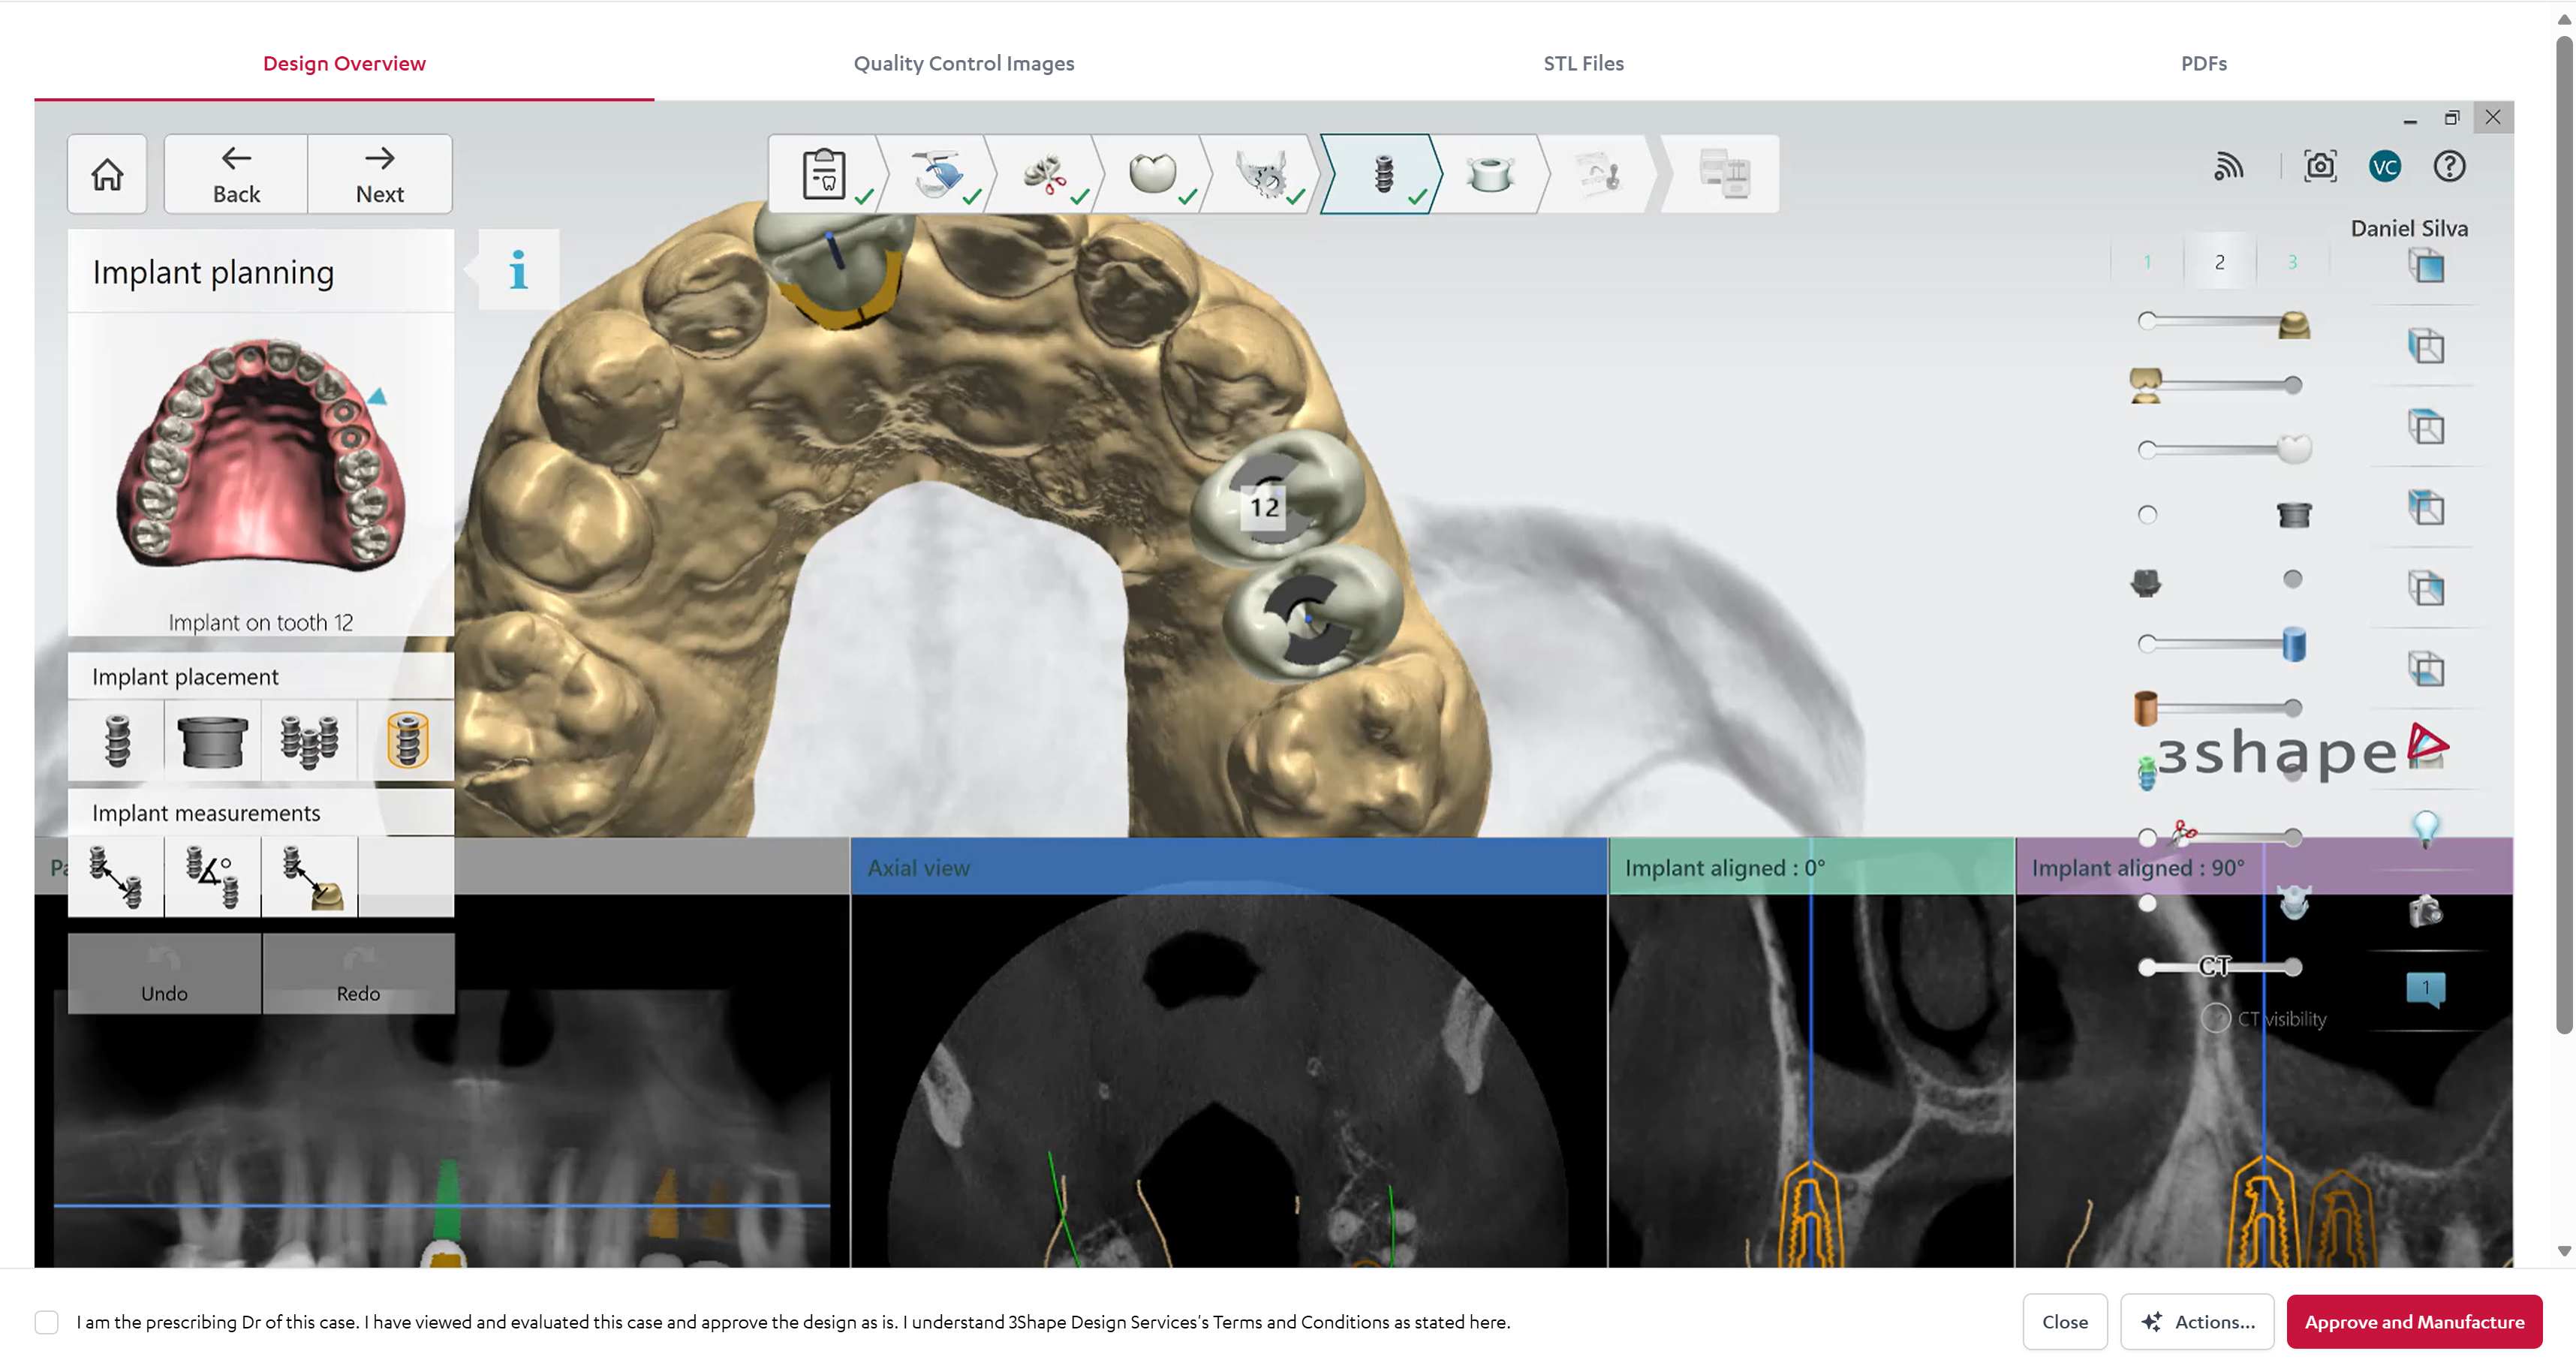Select the highlighted implant safety zone tool
The width and height of the screenshot is (2576, 1366).
pyautogui.click(x=406, y=741)
